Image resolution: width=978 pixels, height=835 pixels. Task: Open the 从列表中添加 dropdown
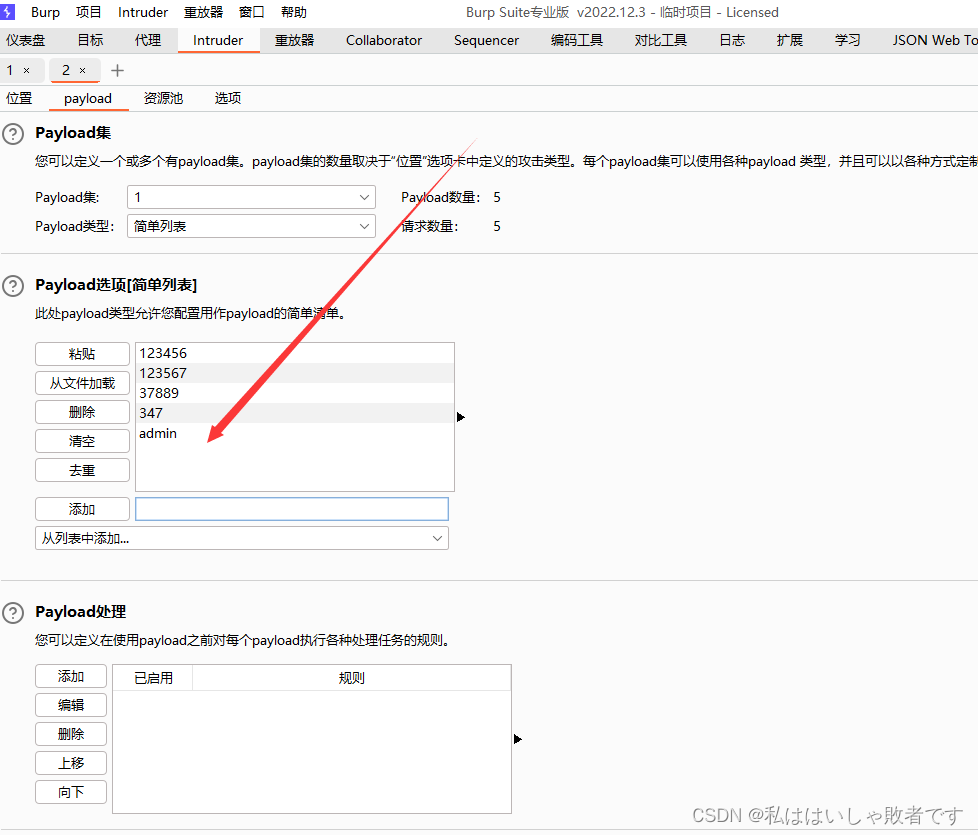[242, 538]
